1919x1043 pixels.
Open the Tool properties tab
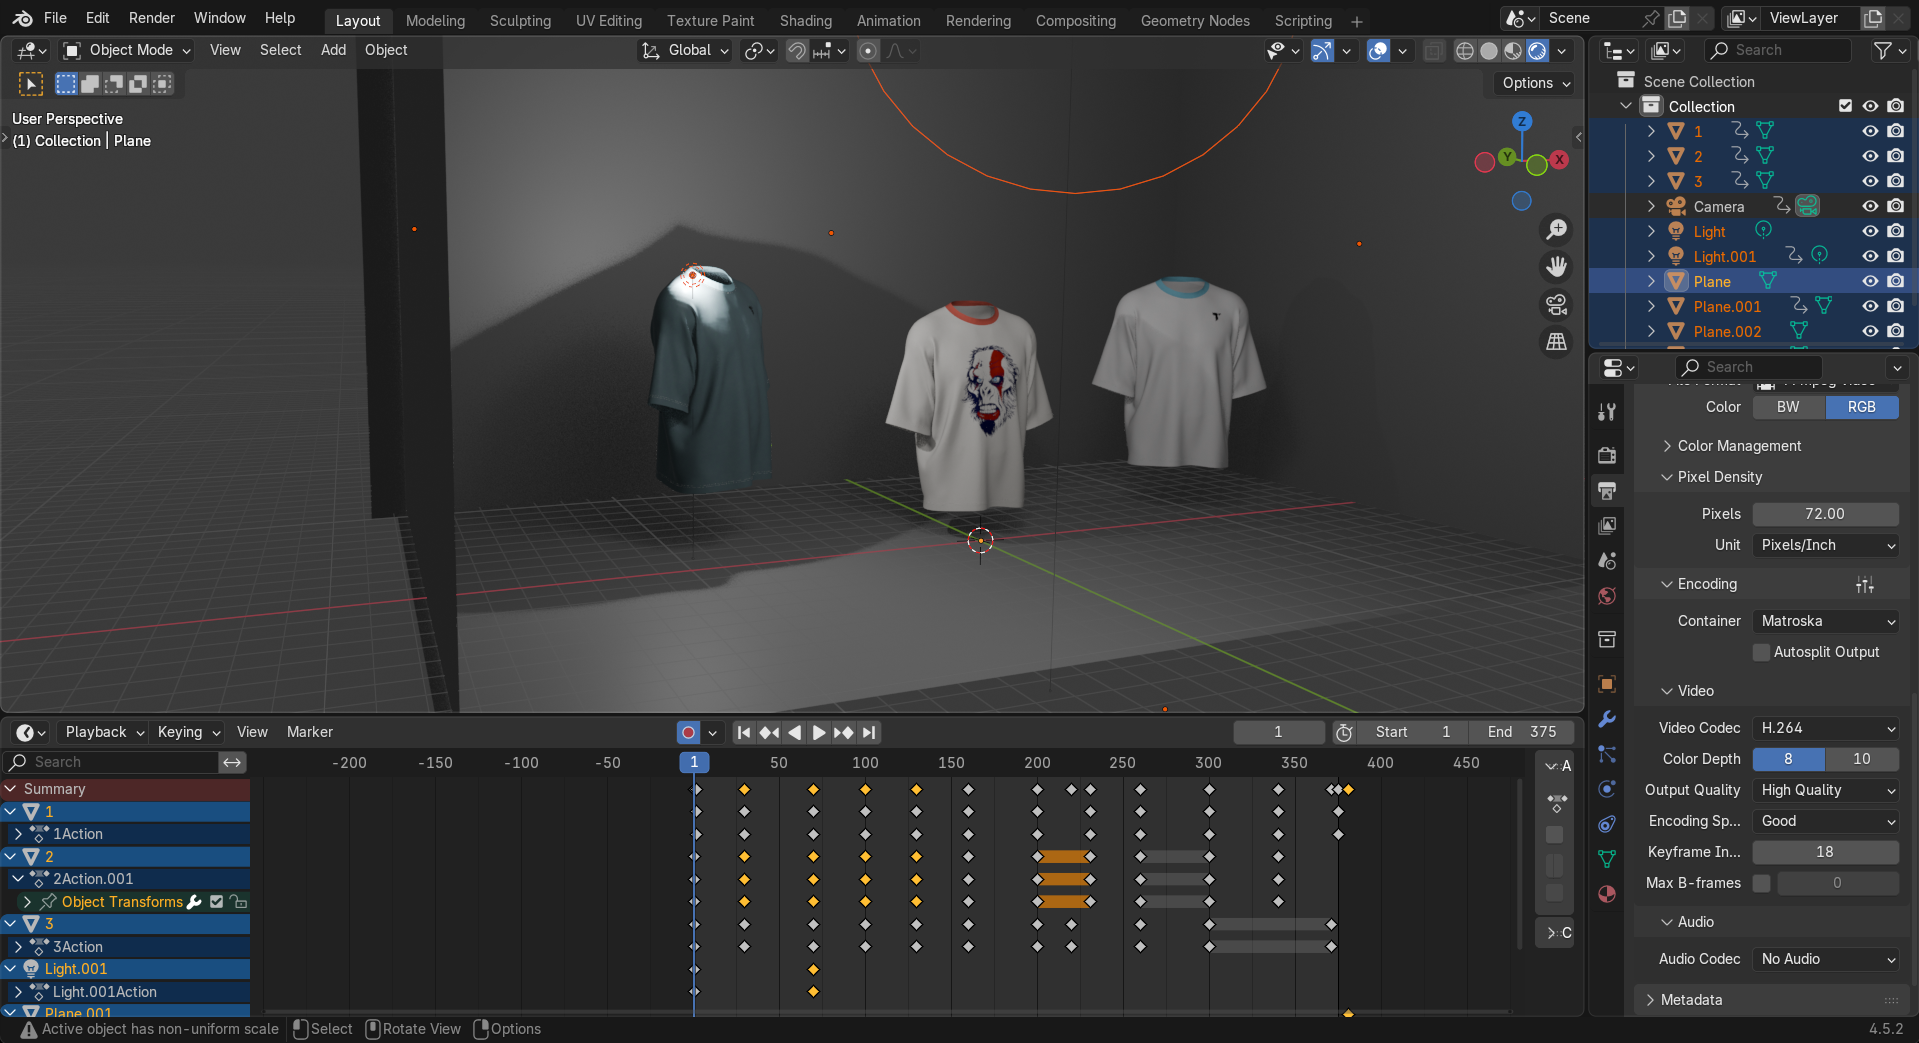1607,412
